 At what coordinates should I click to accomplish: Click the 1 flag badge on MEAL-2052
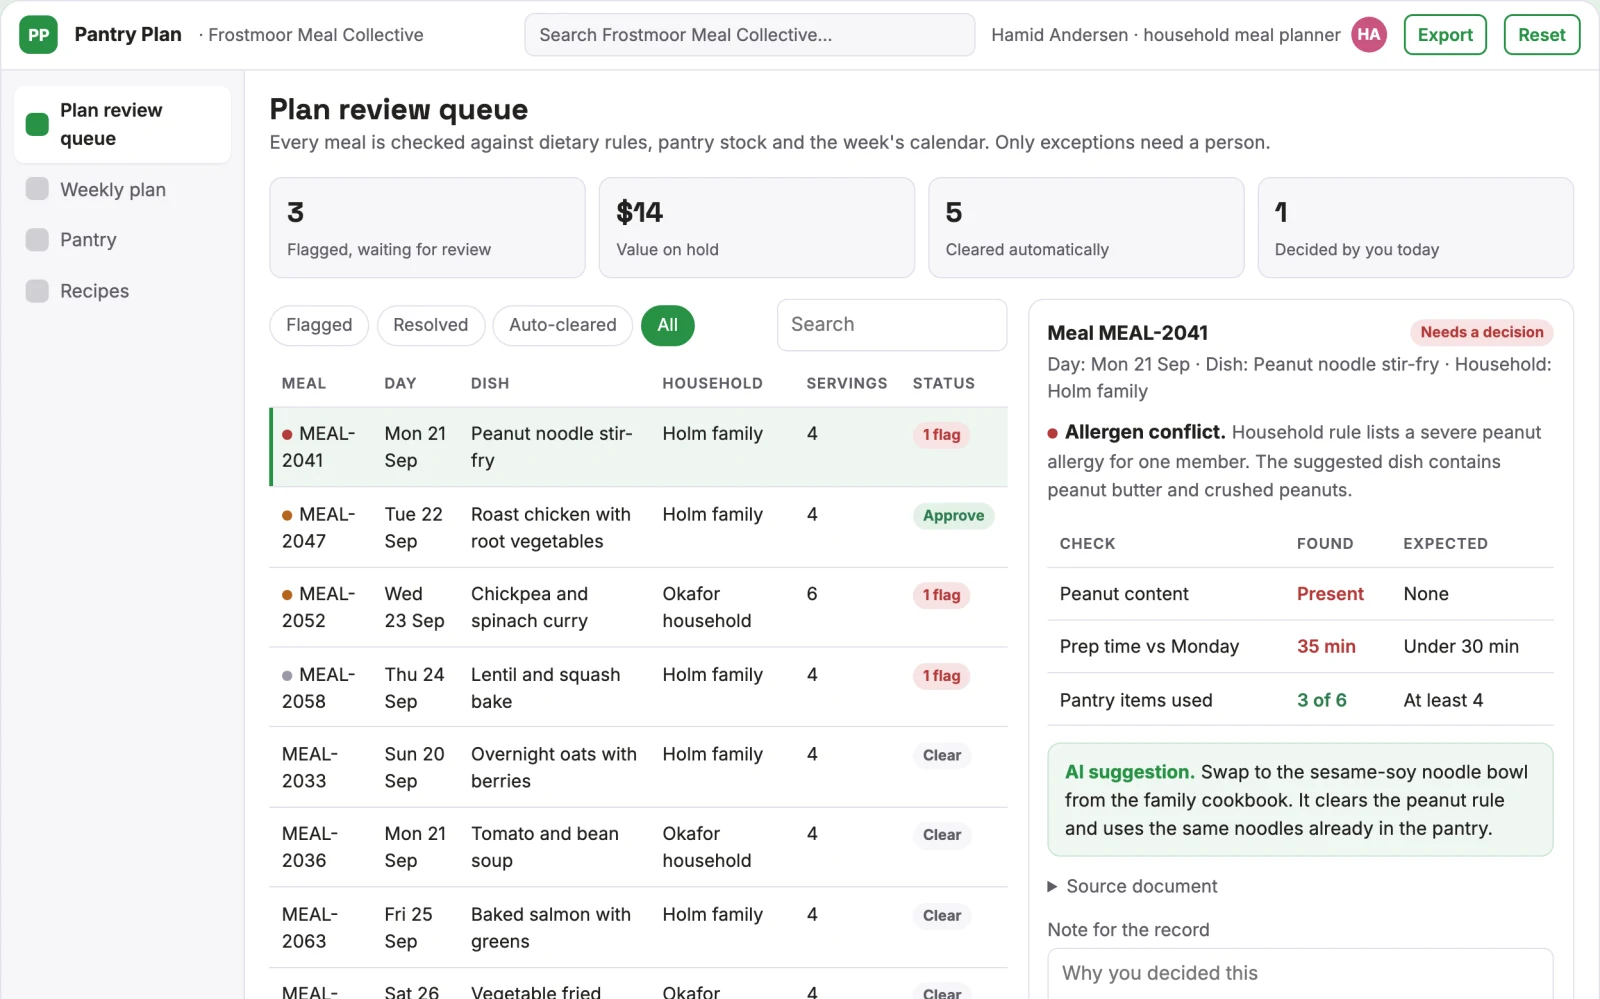point(941,595)
